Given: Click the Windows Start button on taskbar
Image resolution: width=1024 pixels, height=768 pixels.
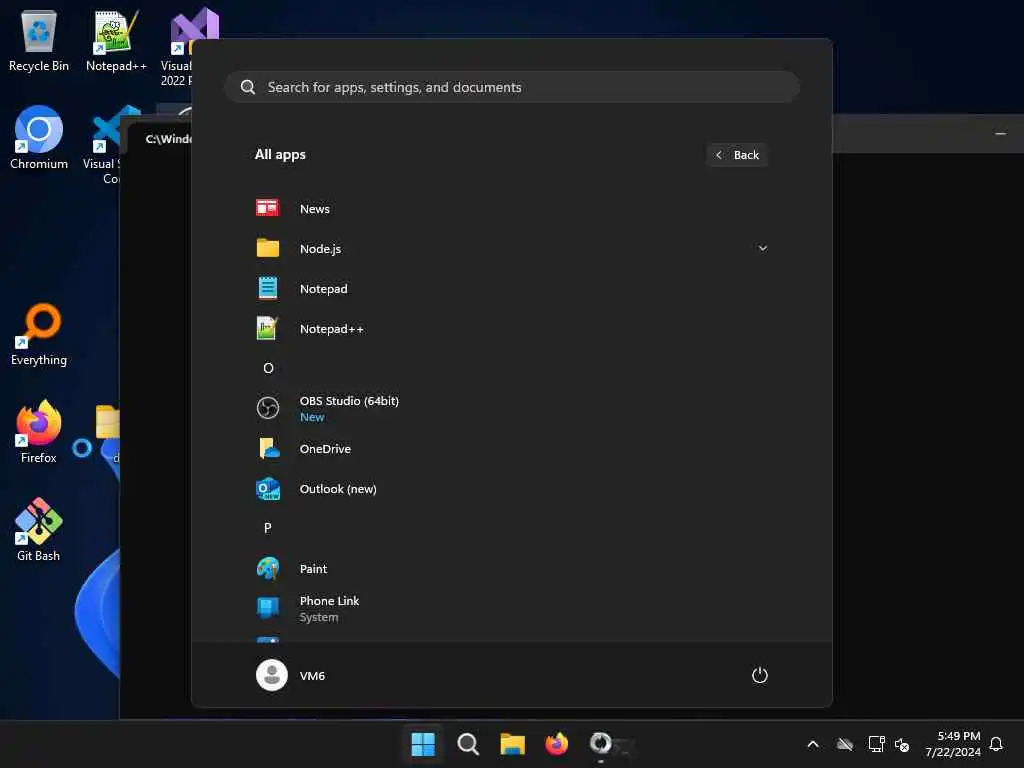Looking at the screenshot, I should click(423, 744).
